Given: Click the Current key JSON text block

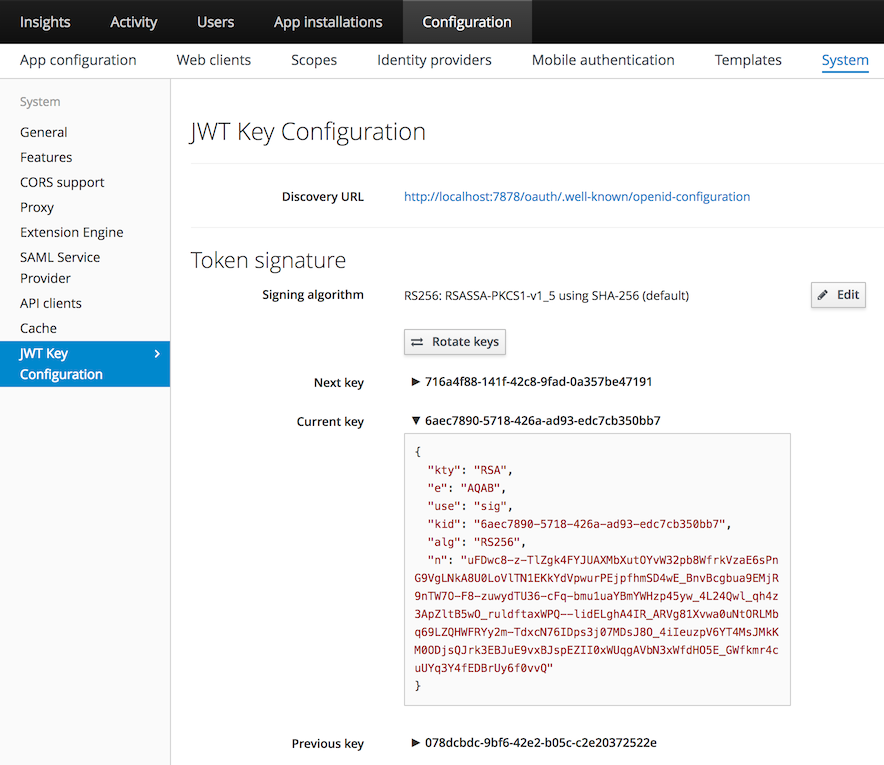Looking at the screenshot, I should (597, 568).
